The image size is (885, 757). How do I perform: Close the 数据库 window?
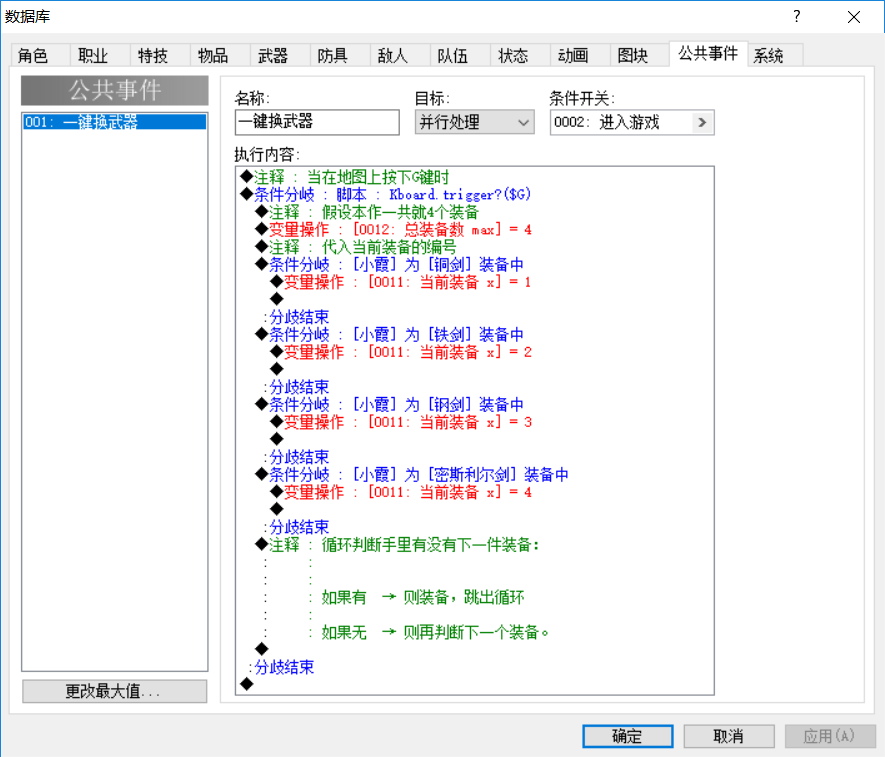click(x=854, y=16)
